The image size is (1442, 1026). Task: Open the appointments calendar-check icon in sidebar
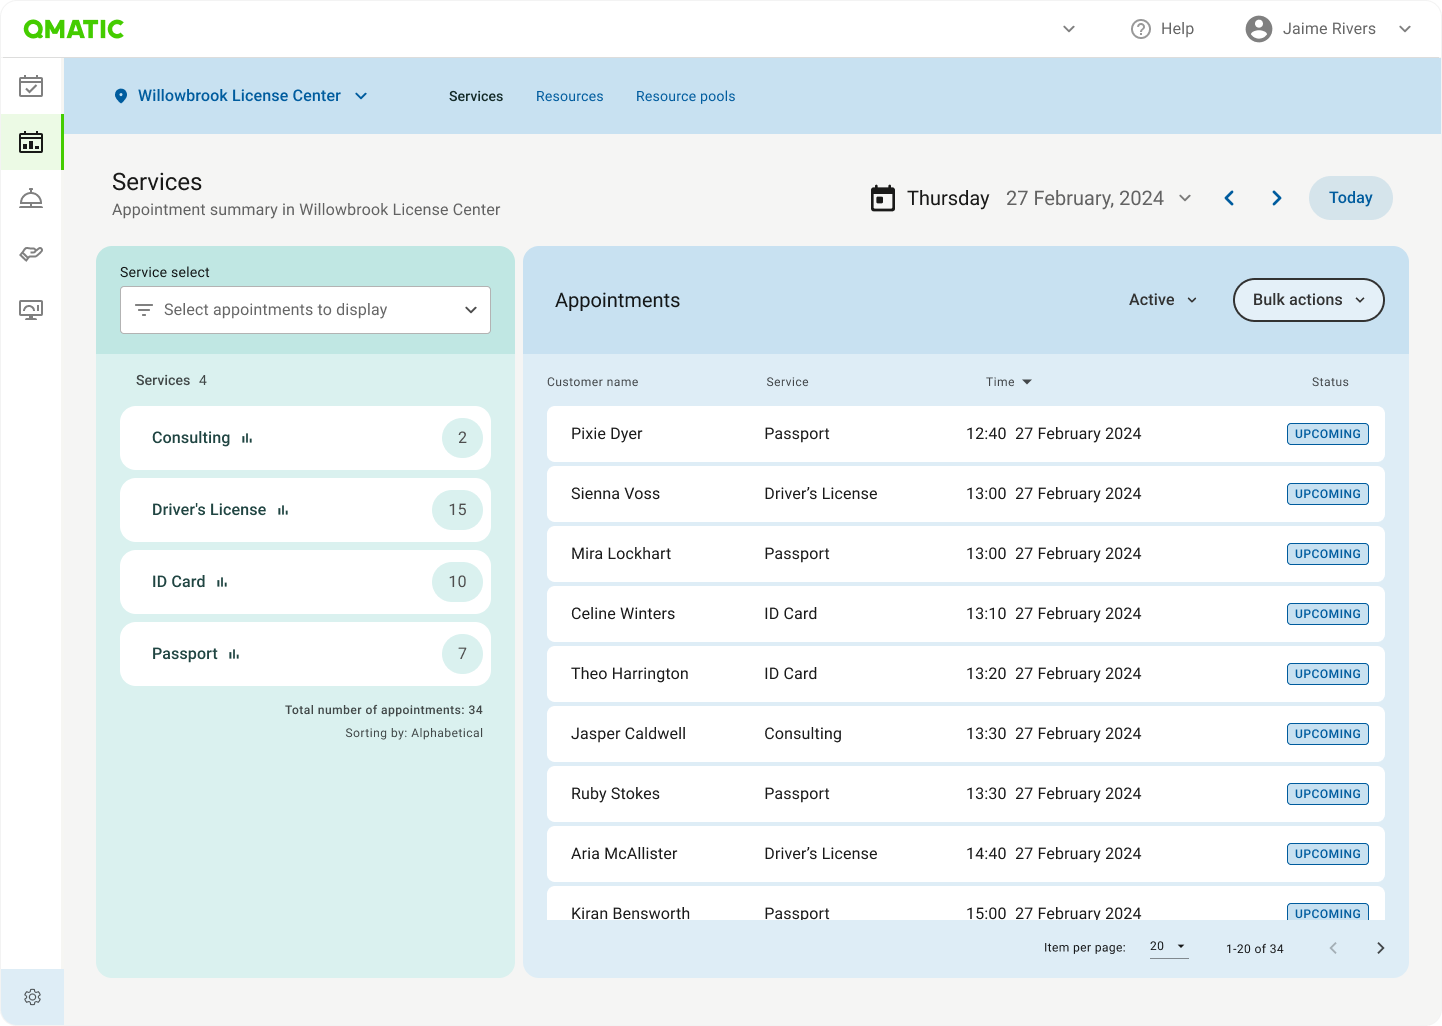point(31,87)
